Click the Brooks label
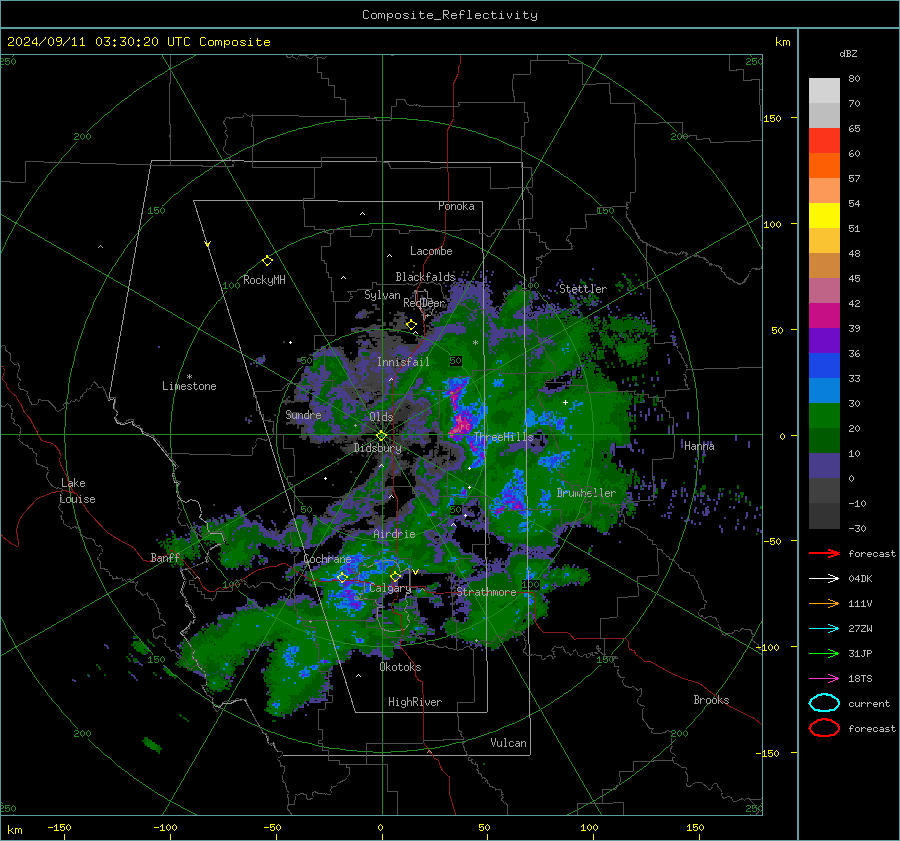 (711, 700)
